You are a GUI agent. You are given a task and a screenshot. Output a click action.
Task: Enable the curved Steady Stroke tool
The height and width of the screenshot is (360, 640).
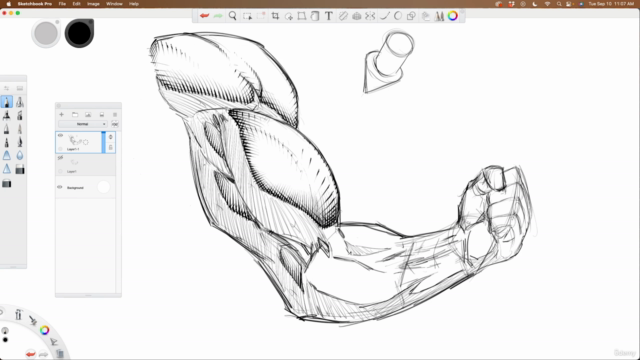(384, 16)
